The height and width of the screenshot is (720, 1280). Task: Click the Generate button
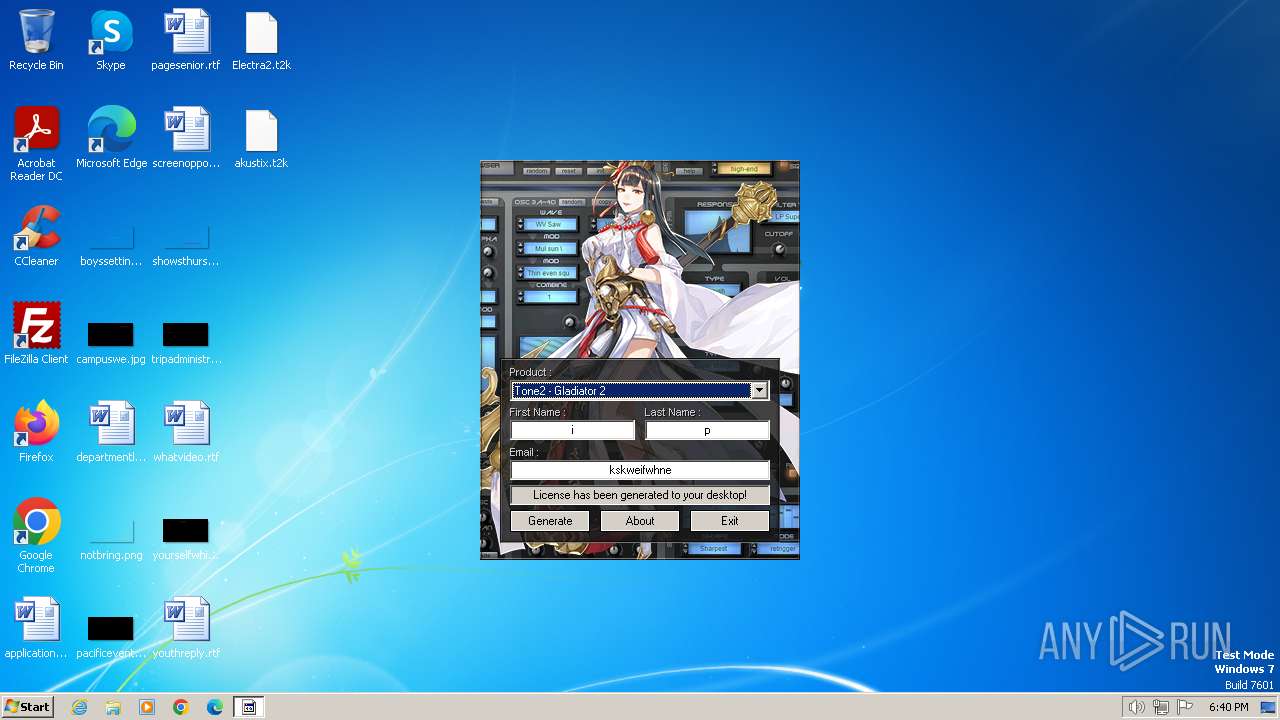pyautogui.click(x=550, y=521)
